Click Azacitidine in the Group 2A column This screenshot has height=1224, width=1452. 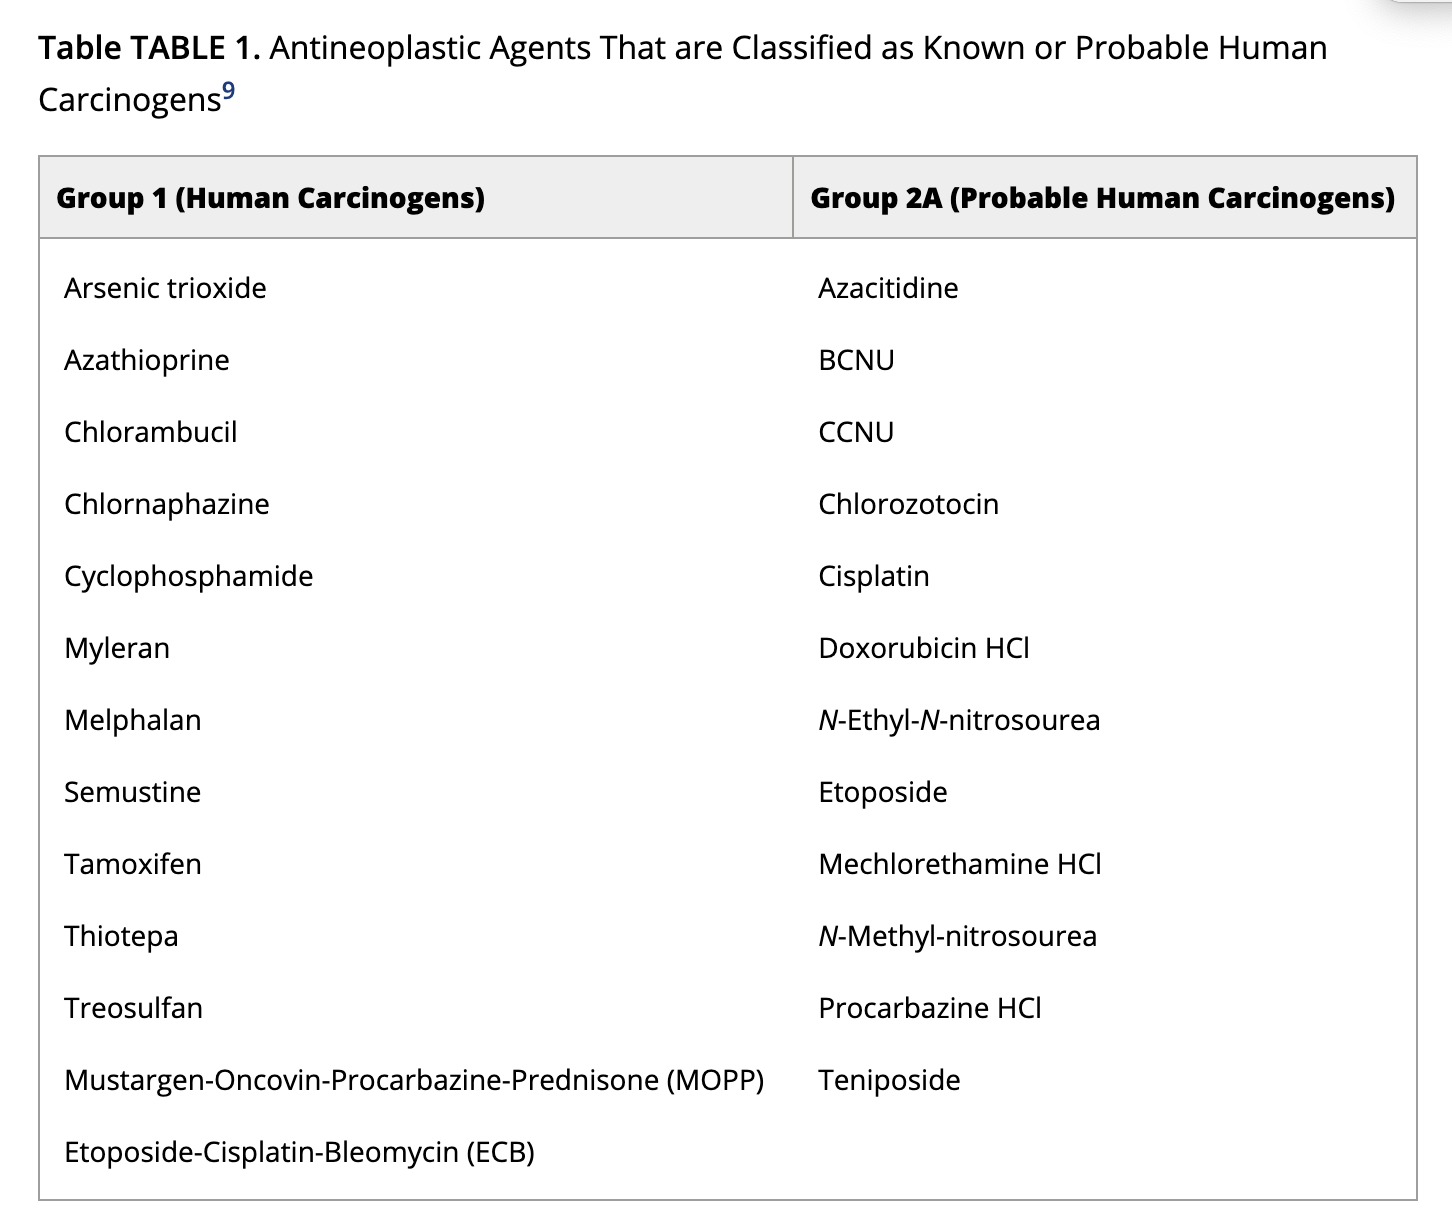click(888, 289)
